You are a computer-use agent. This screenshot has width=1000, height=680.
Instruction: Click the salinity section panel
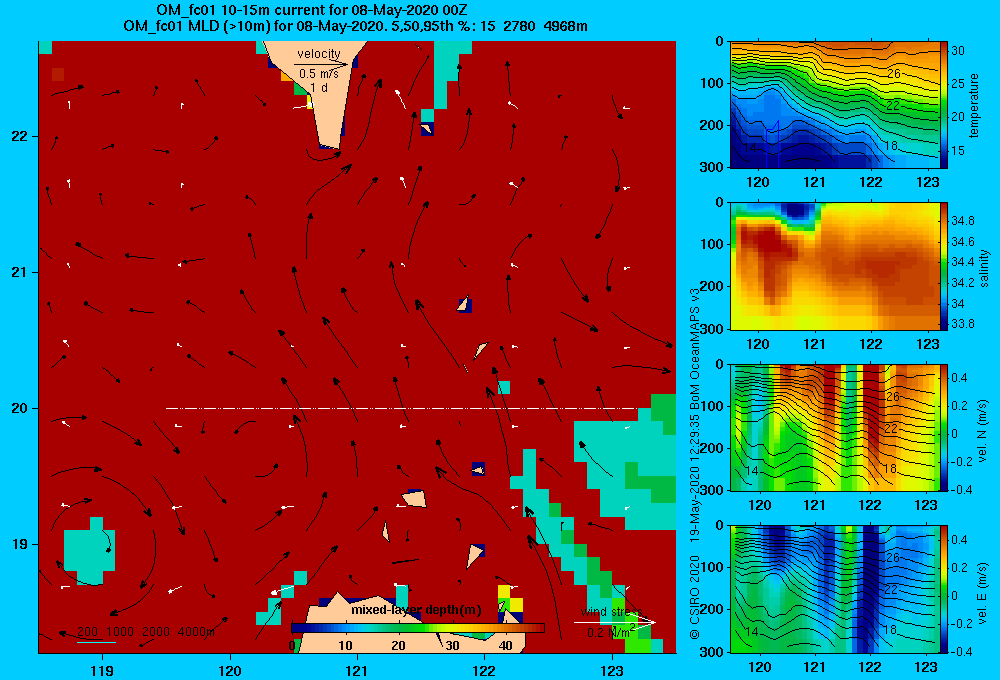[x=835, y=266]
